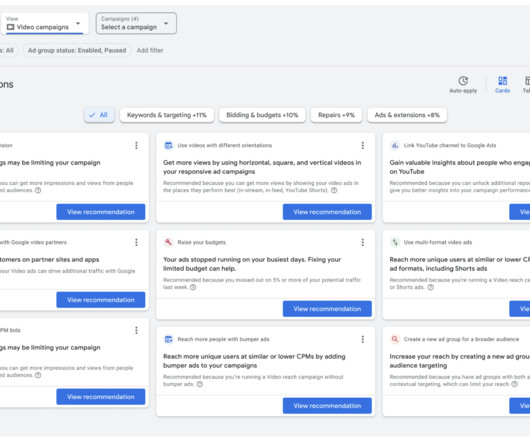Click the broader audience magnifier icon
This screenshot has height=442, width=530.
(394, 339)
